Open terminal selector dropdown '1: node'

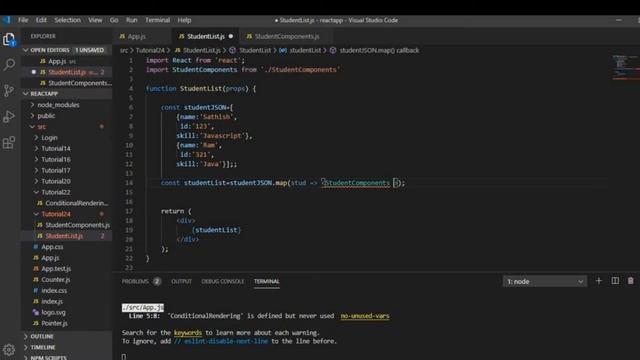[x=545, y=281]
